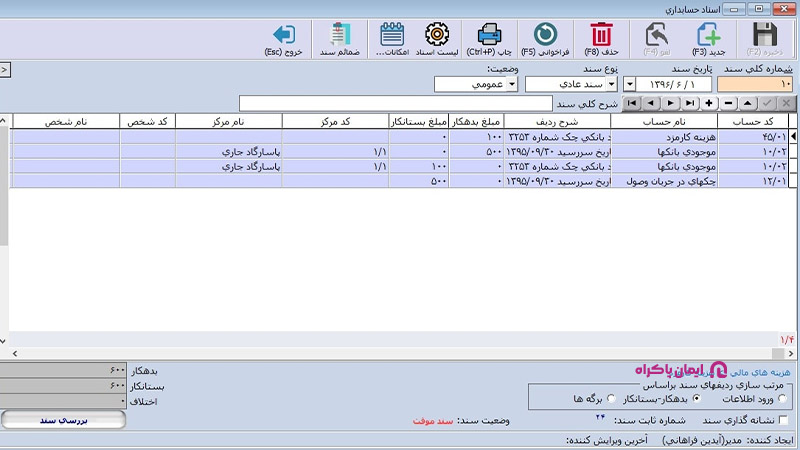
Task: Open the نوع سند dropdown showing سند عادی
Action: 611,84
